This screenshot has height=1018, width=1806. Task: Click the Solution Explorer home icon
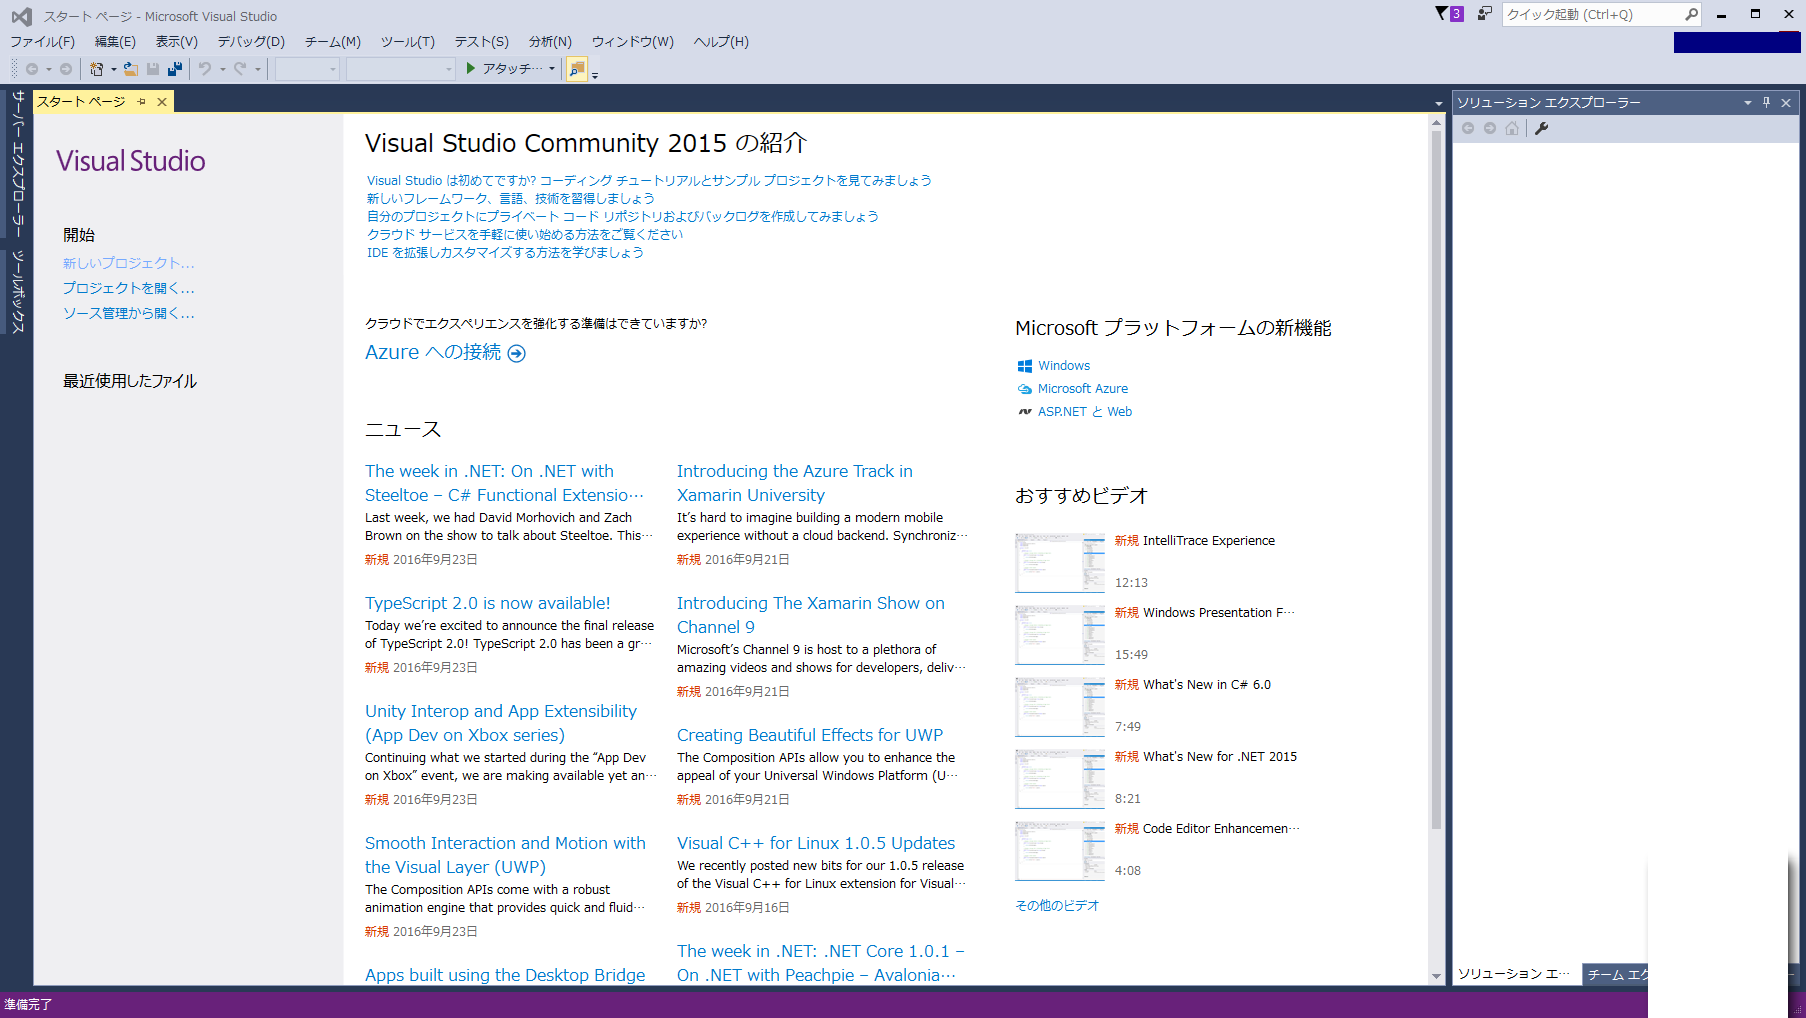click(1512, 128)
